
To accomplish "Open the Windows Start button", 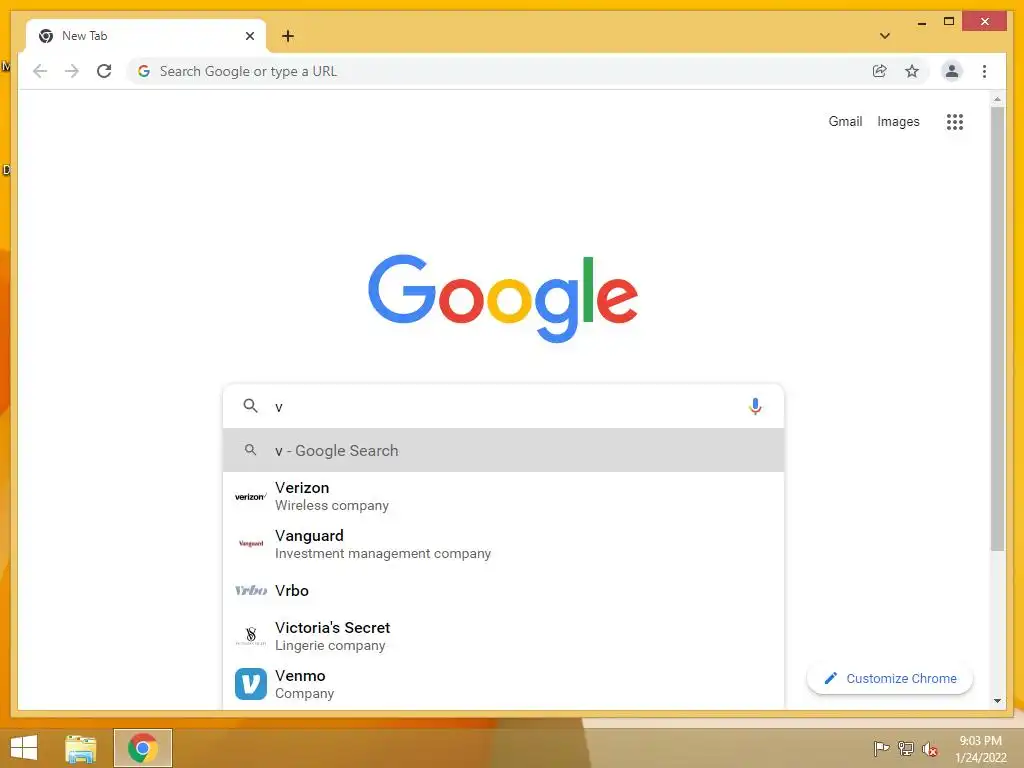I will click(24, 748).
